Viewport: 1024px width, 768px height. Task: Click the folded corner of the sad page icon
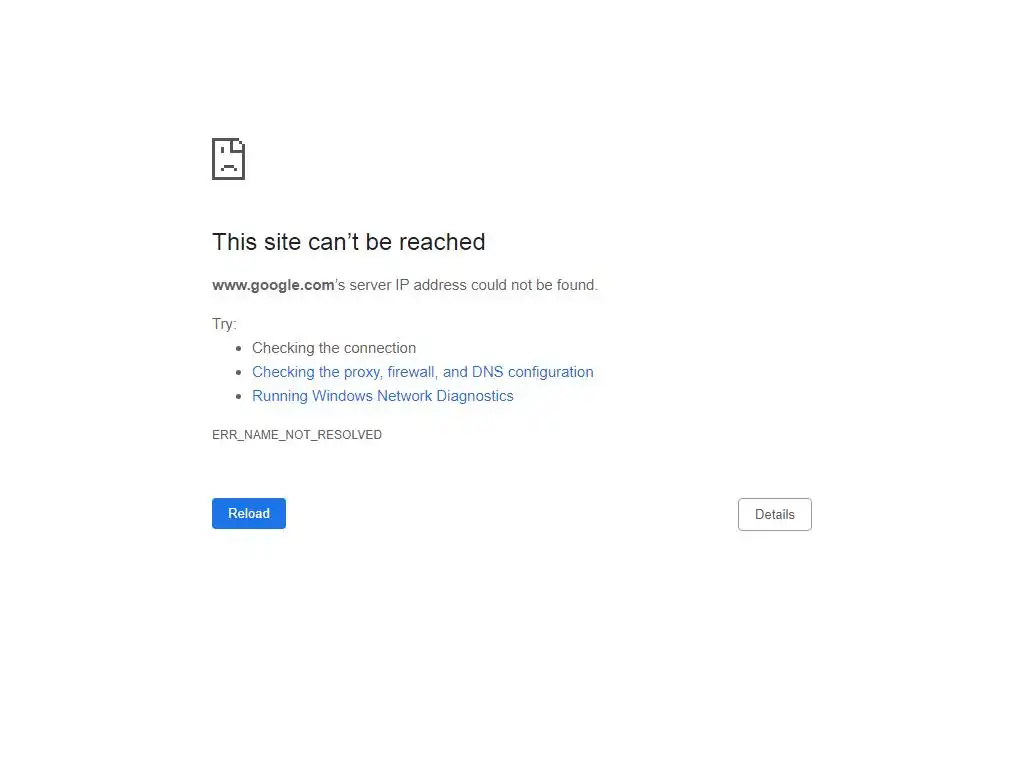click(238, 145)
